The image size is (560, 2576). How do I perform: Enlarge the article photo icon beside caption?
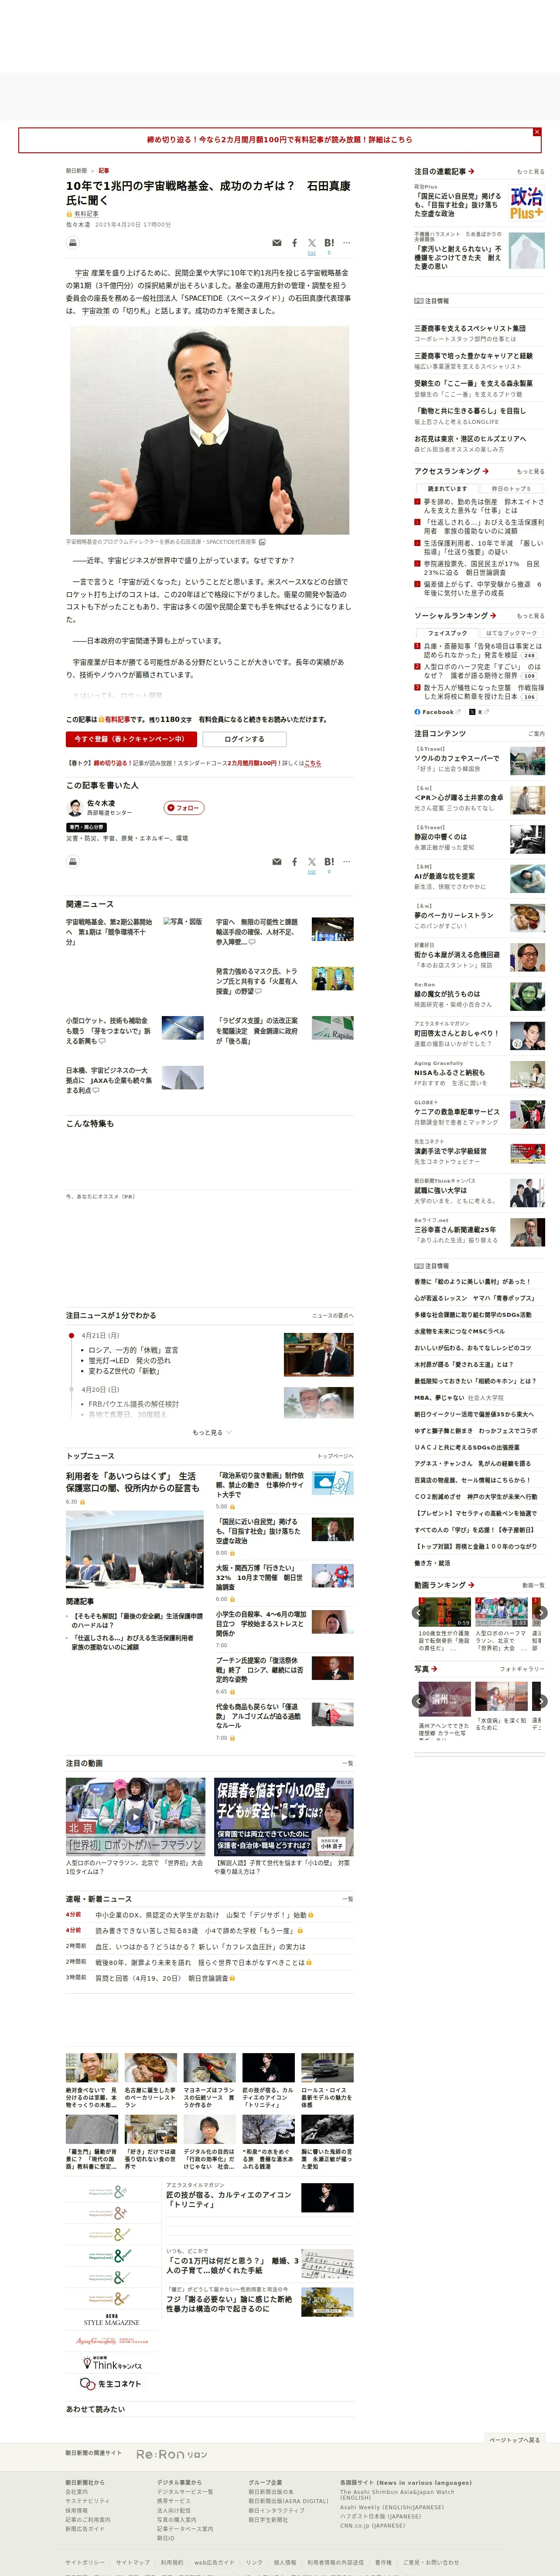[262, 542]
